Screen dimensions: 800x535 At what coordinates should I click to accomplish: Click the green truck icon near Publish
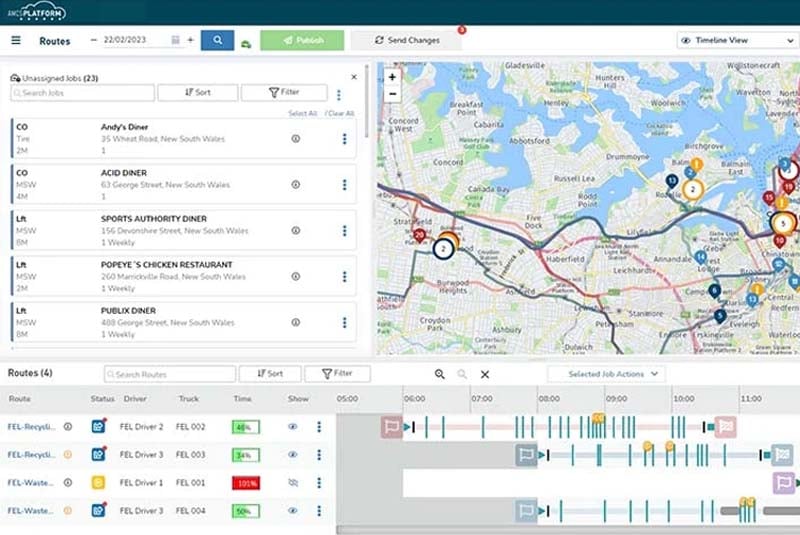pos(246,43)
